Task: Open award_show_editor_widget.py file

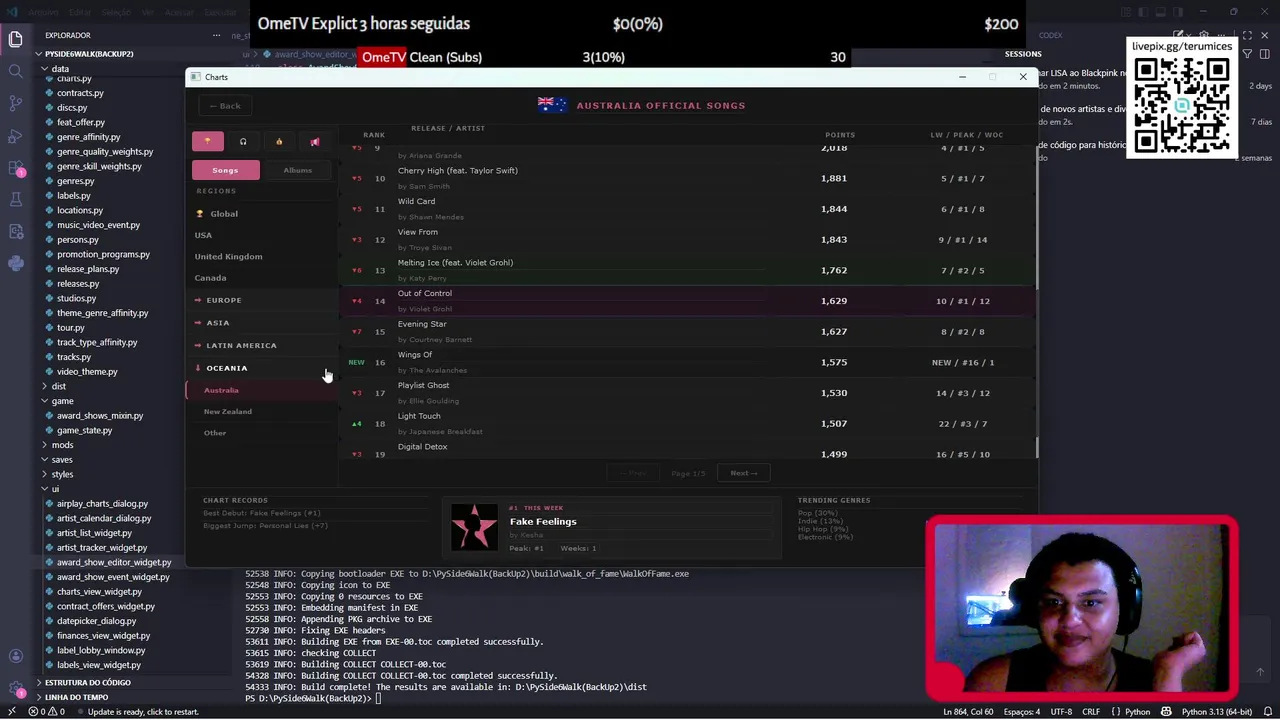Action: (113, 562)
